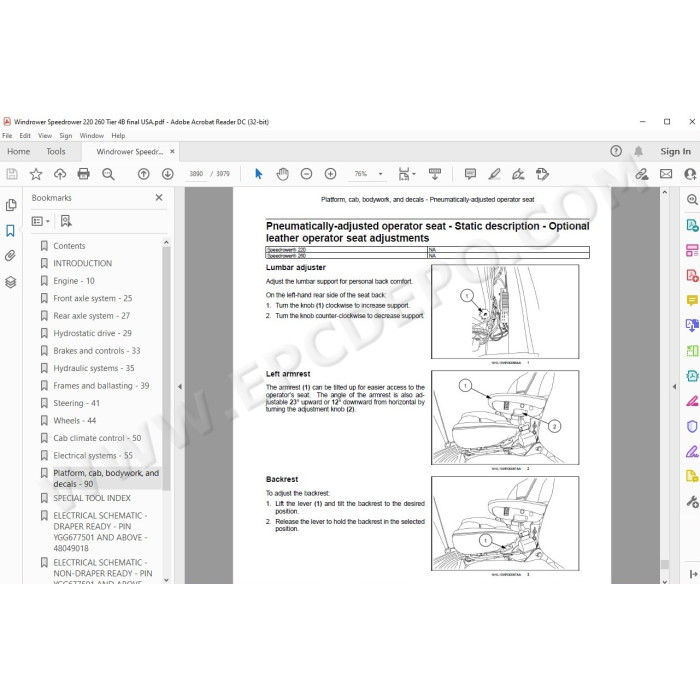Click the scrolling mode toolbar icon
The height and width of the screenshot is (700, 700).
(435, 174)
